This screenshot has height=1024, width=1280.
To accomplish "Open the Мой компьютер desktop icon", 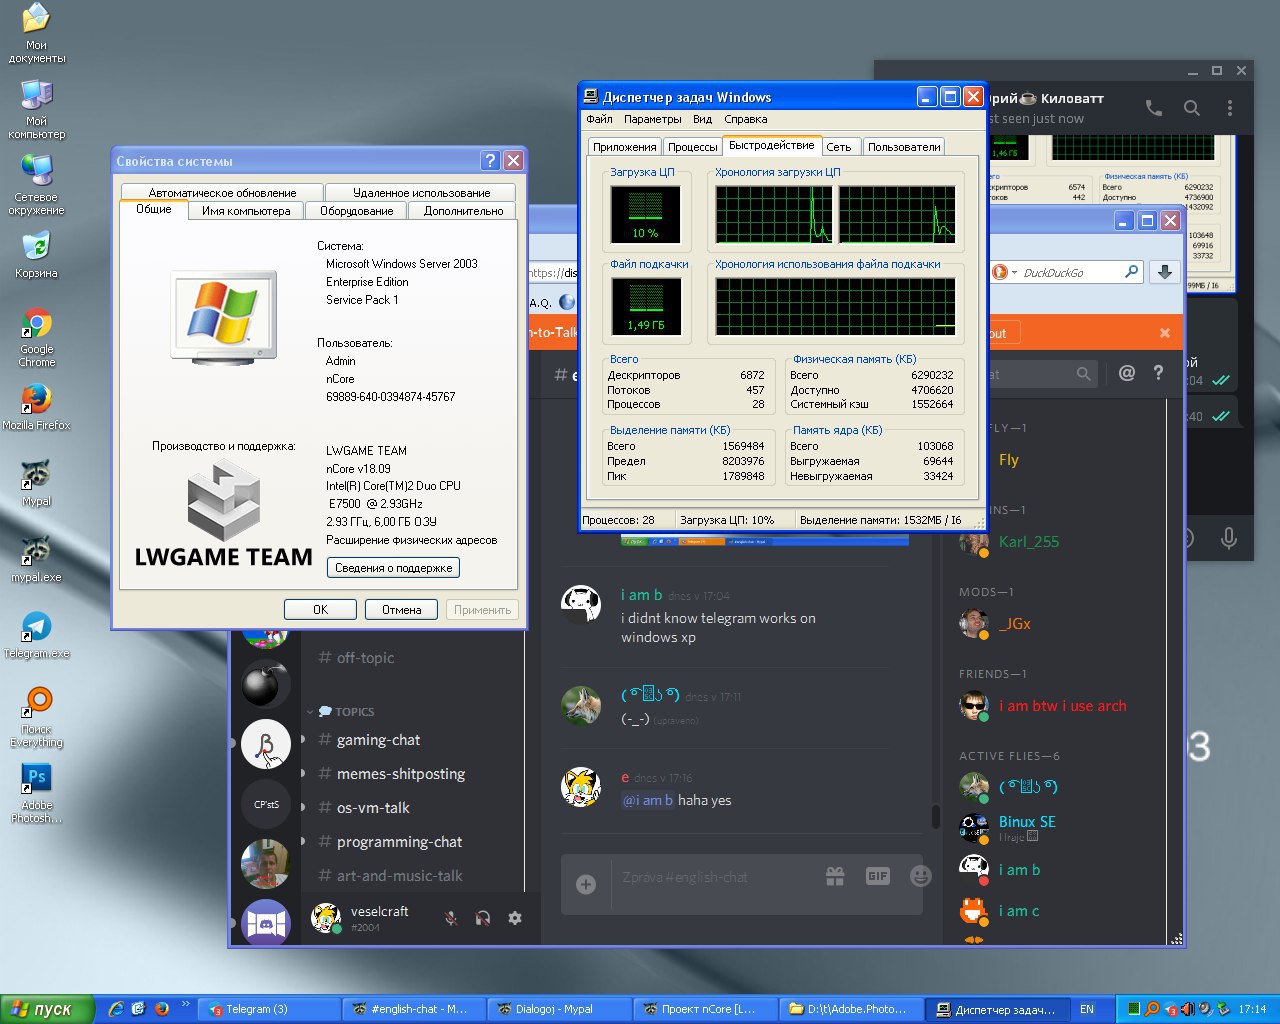I will (x=36, y=108).
